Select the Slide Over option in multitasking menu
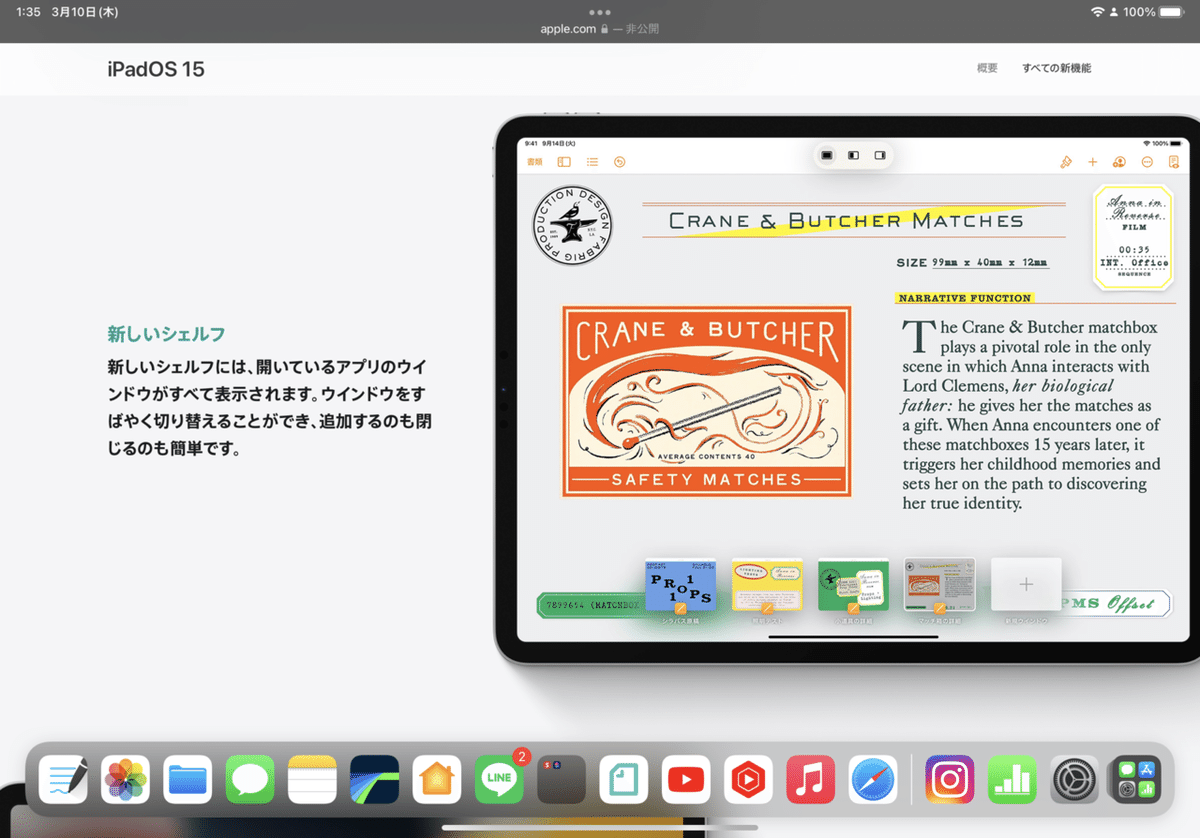Image resolution: width=1200 pixels, height=838 pixels. 880,156
